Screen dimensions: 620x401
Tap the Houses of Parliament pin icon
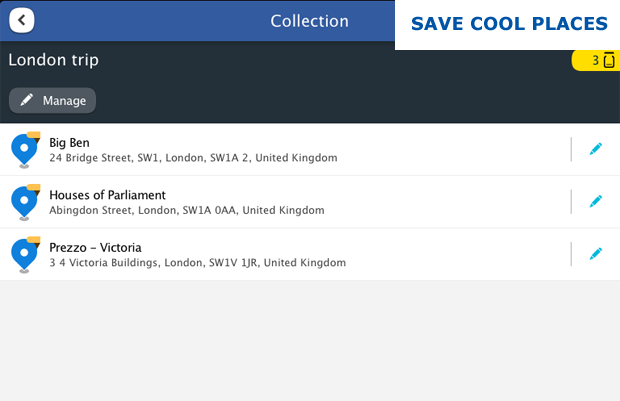point(24,202)
